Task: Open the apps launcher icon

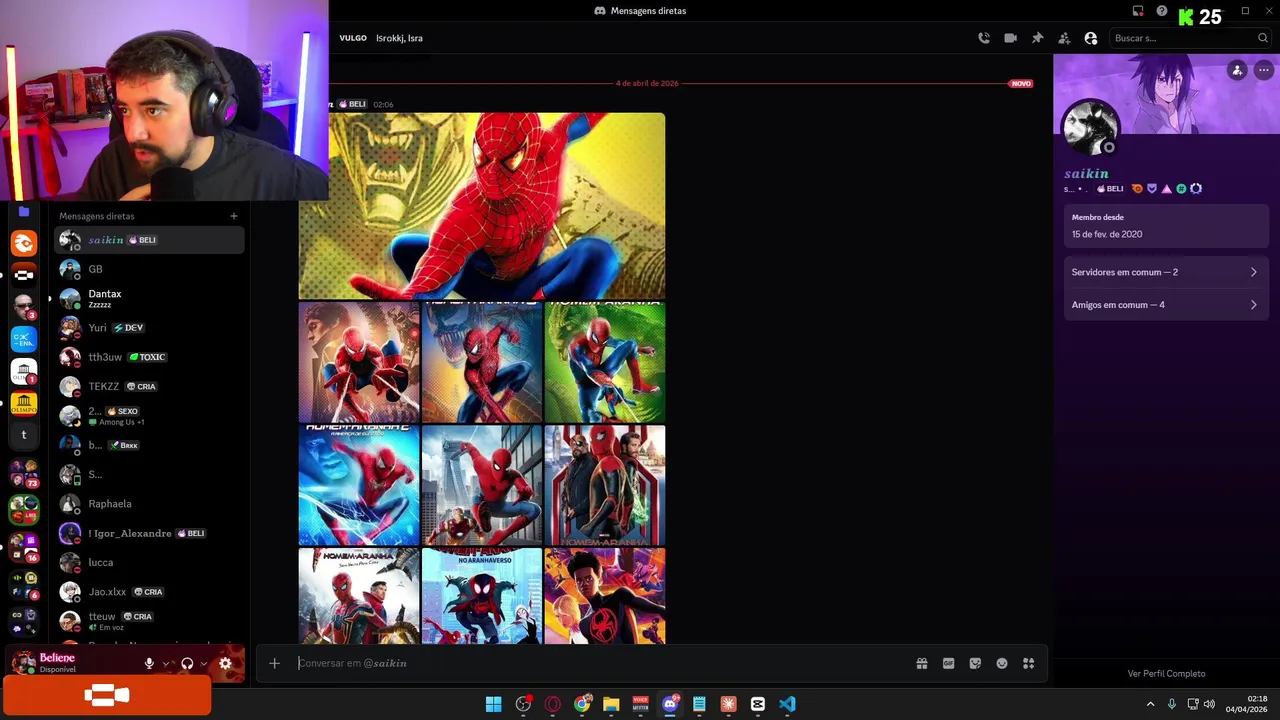Action: pos(1028,663)
